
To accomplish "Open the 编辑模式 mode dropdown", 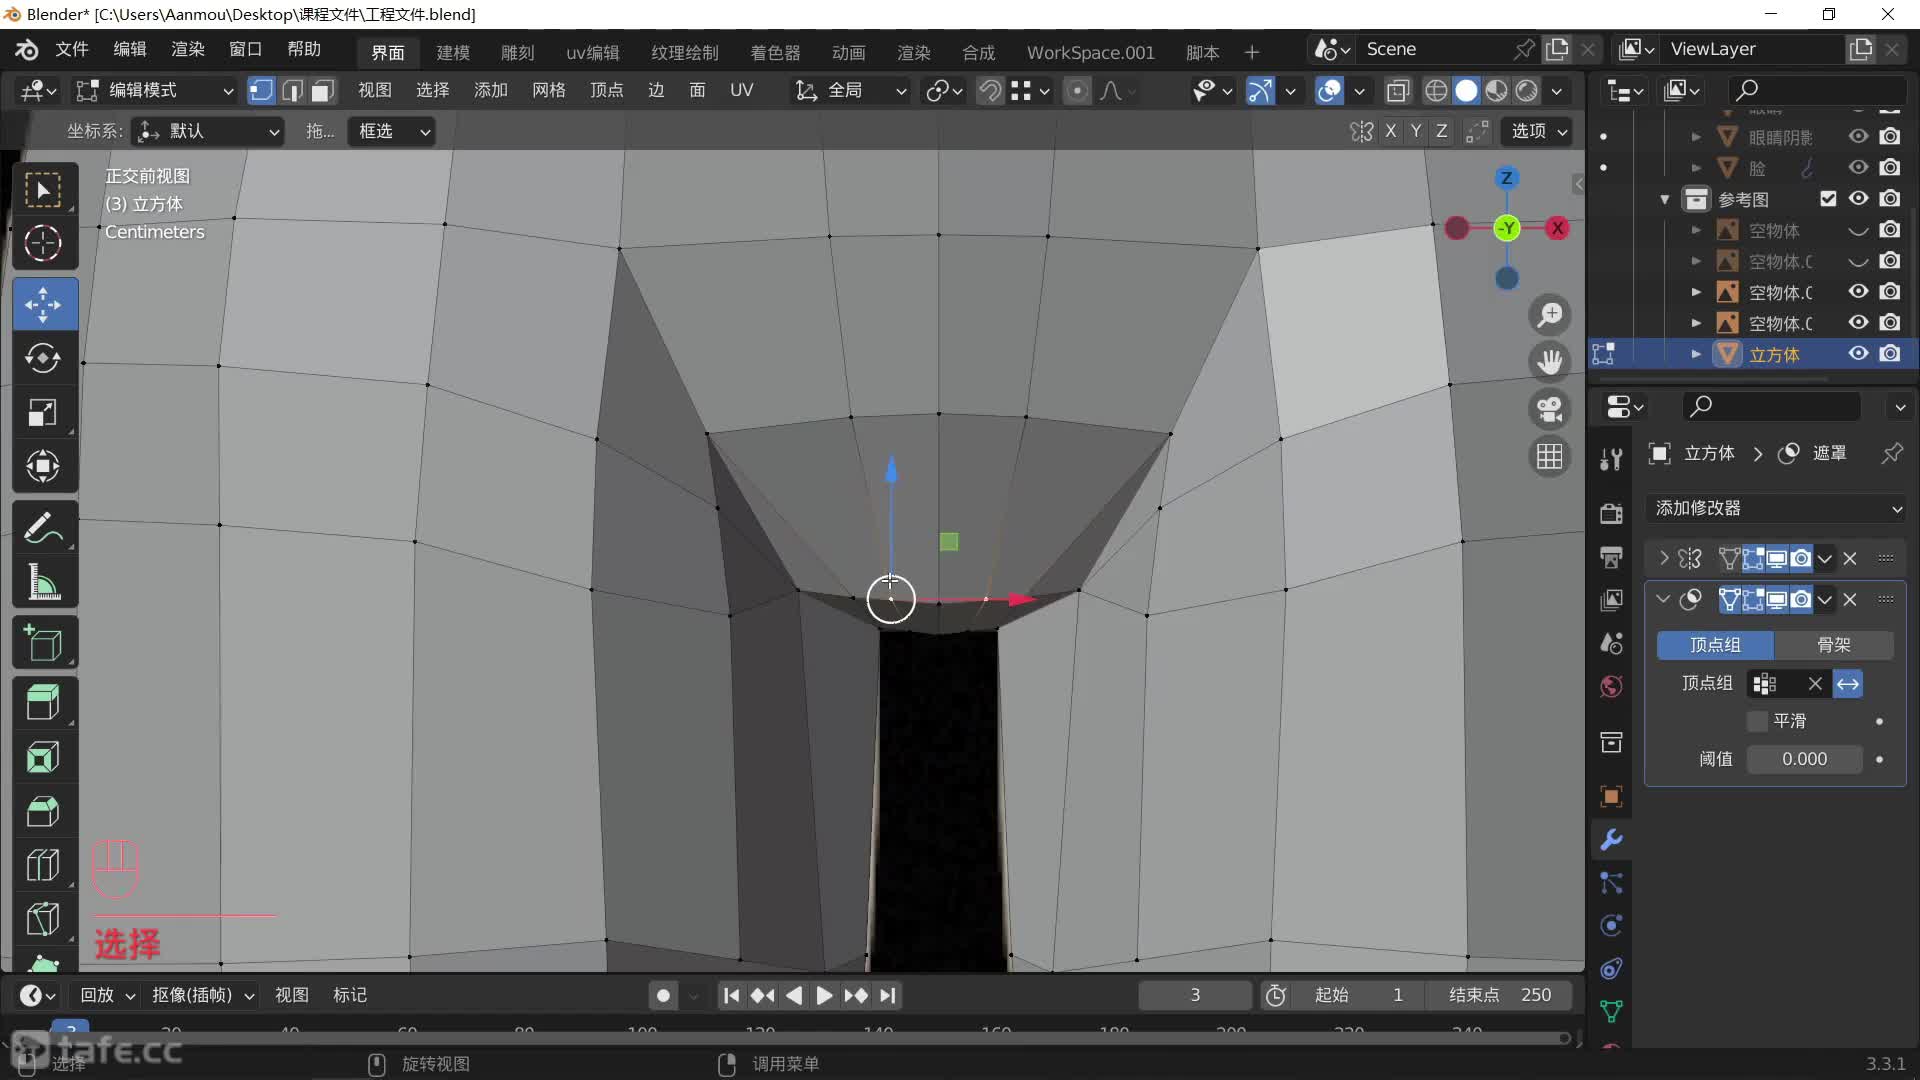I will click(x=155, y=91).
